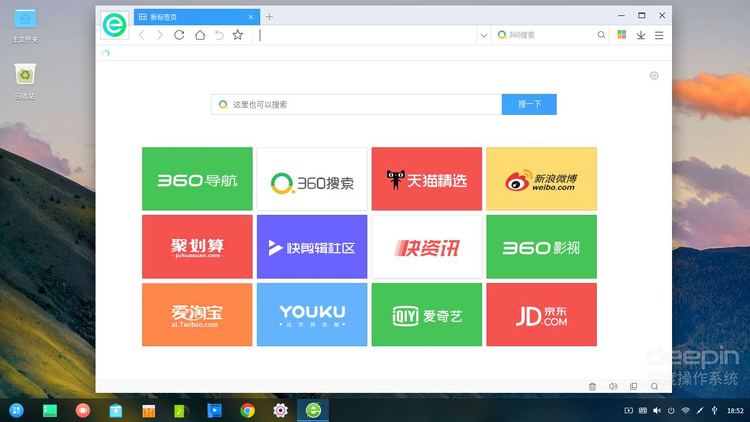This screenshot has width=750, height=422.
Task: Click the address bar input
Action: (x=366, y=35)
